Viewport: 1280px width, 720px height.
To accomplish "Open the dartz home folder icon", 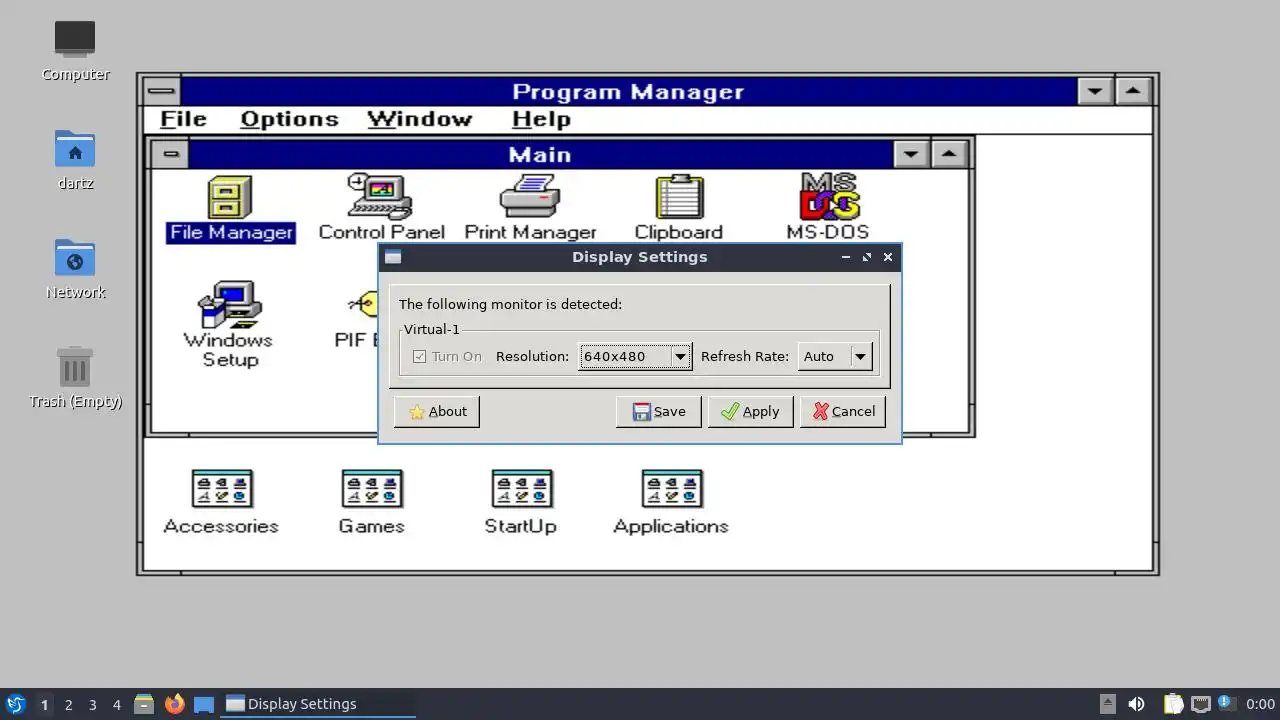I will click(x=75, y=160).
